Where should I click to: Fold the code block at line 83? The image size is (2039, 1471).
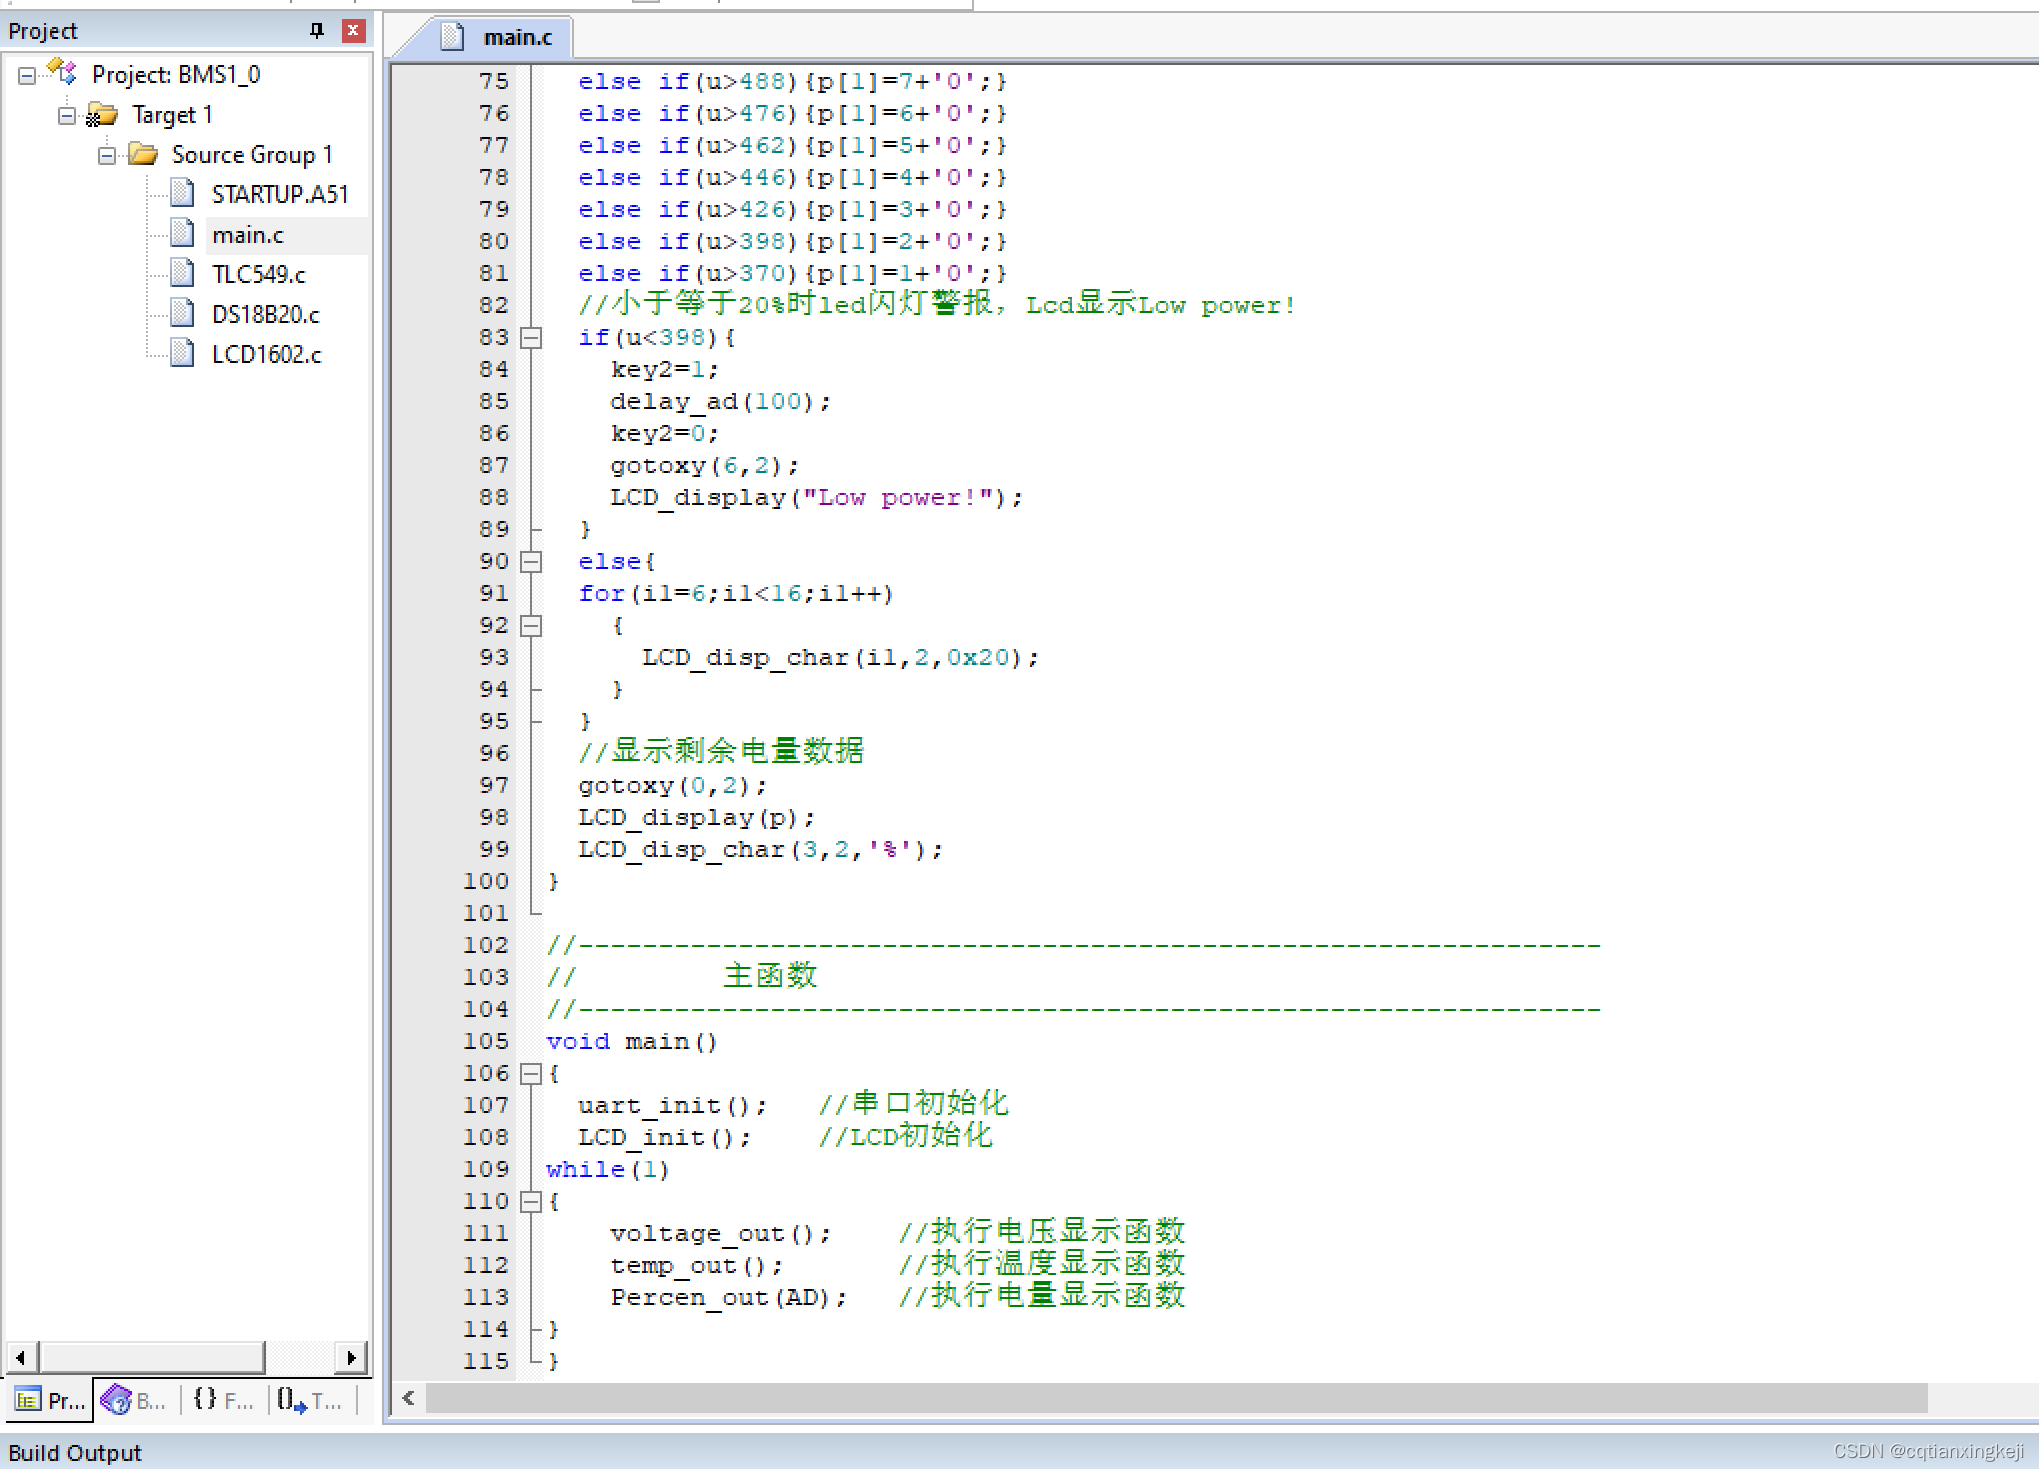(x=532, y=338)
